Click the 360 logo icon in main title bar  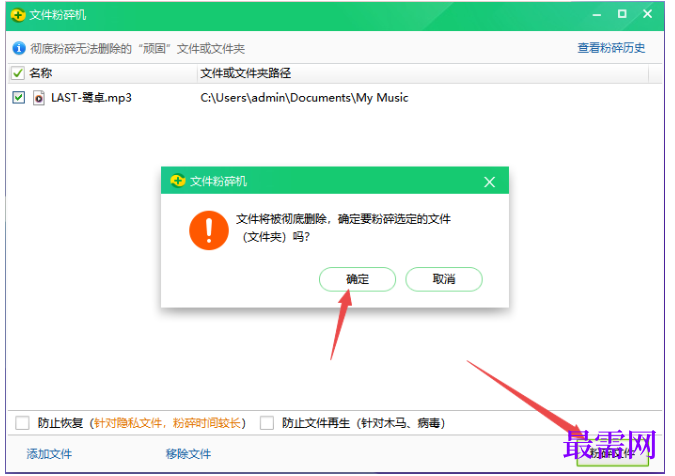[x=18, y=15]
